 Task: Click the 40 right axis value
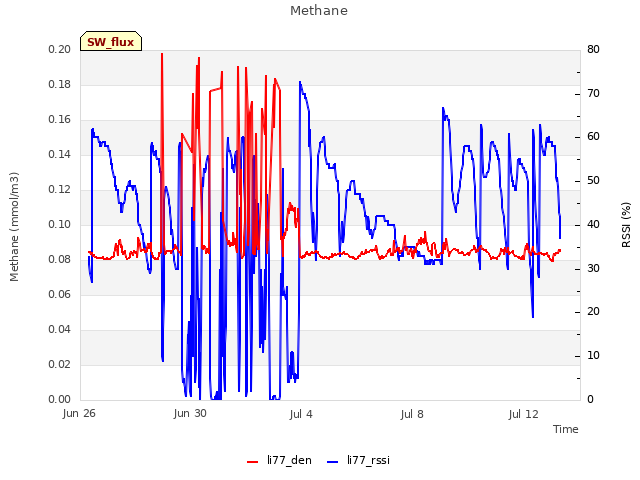pyautogui.click(x=593, y=224)
